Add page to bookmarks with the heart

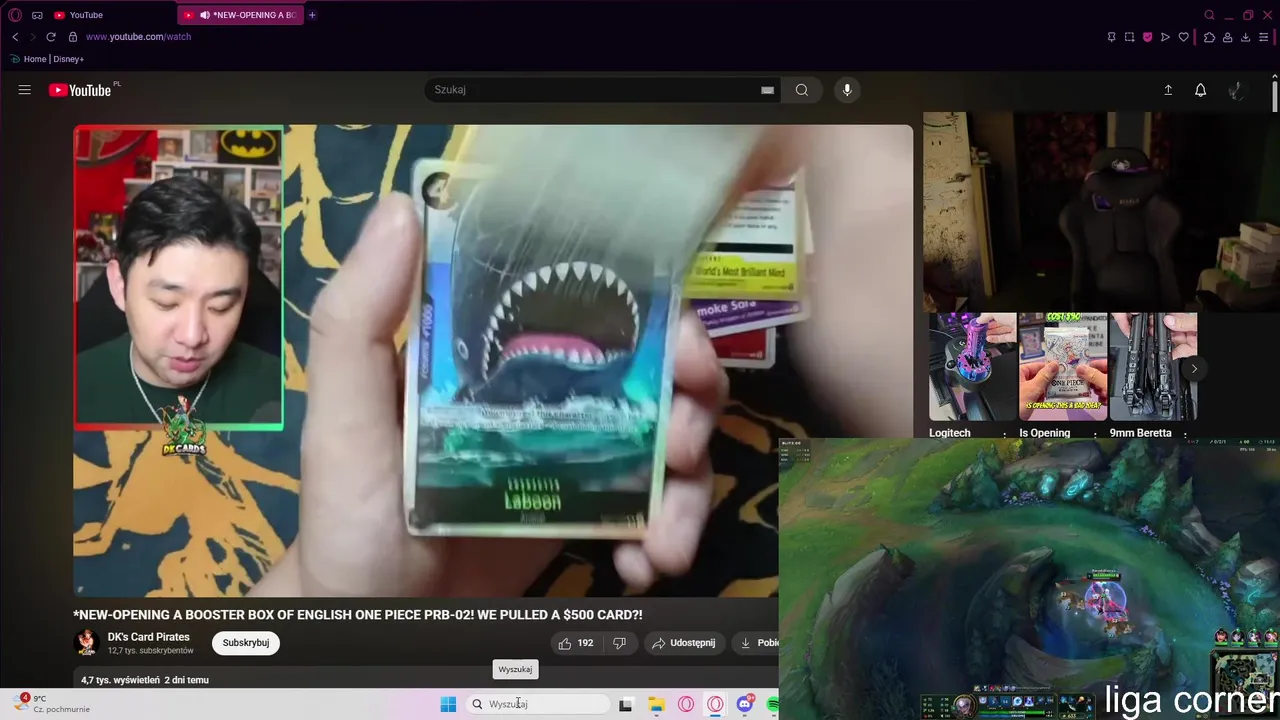click(1184, 37)
